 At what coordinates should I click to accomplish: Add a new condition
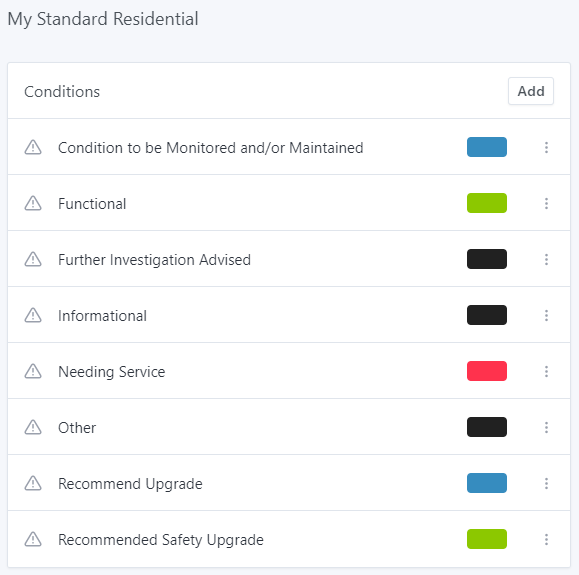(x=531, y=91)
